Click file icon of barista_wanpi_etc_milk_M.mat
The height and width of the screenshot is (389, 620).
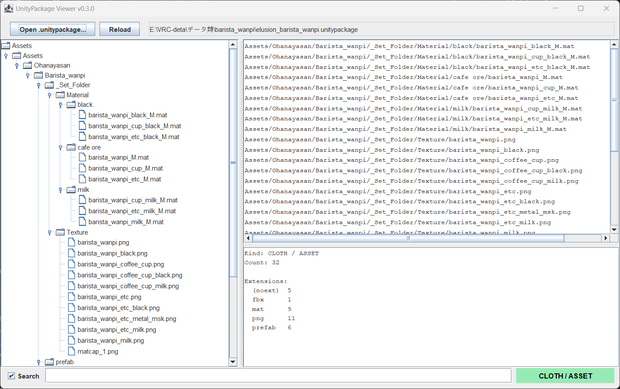point(82,211)
